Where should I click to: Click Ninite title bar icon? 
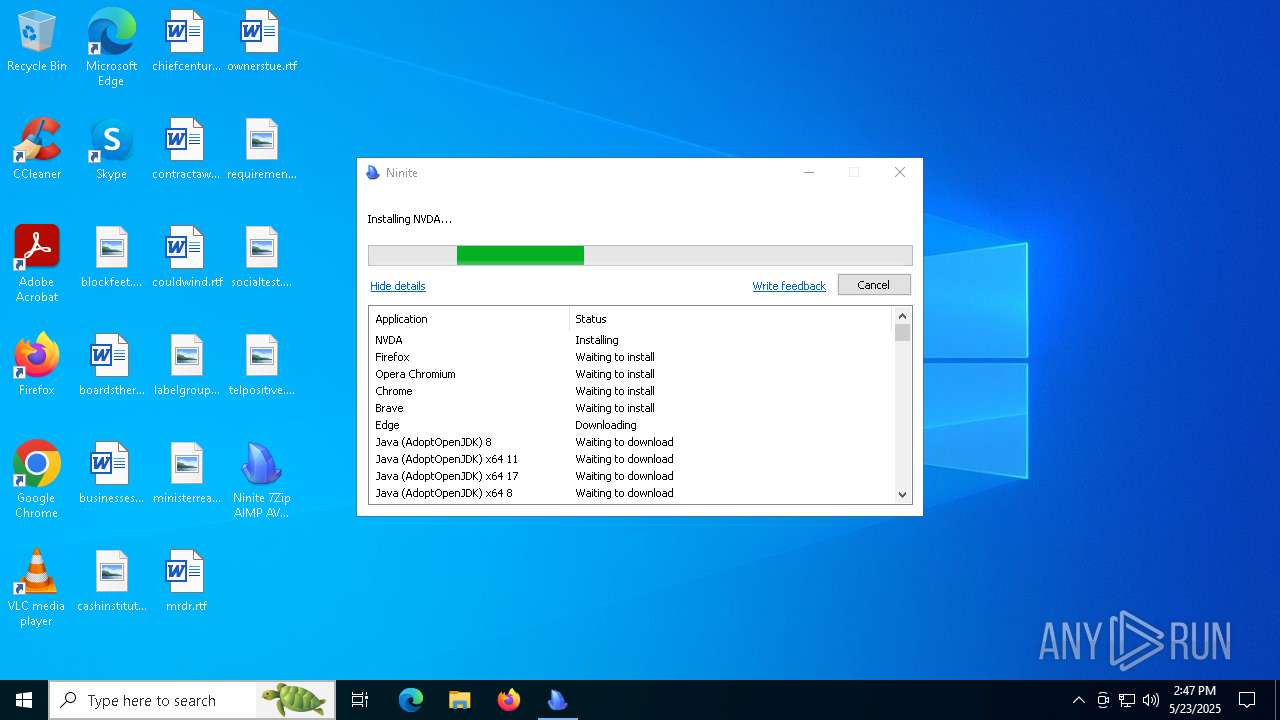click(x=373, y=173)
